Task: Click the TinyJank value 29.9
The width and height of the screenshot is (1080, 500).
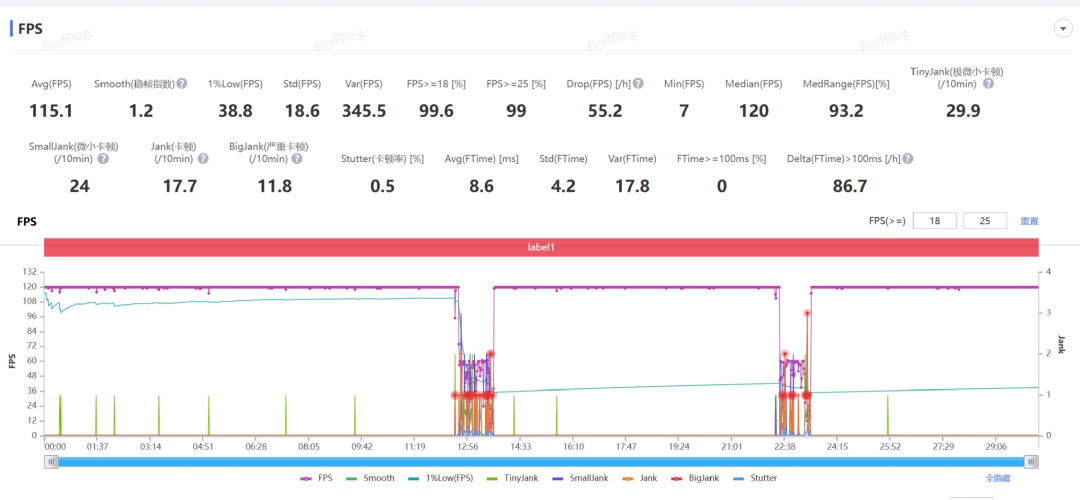Action: [963, 110]
